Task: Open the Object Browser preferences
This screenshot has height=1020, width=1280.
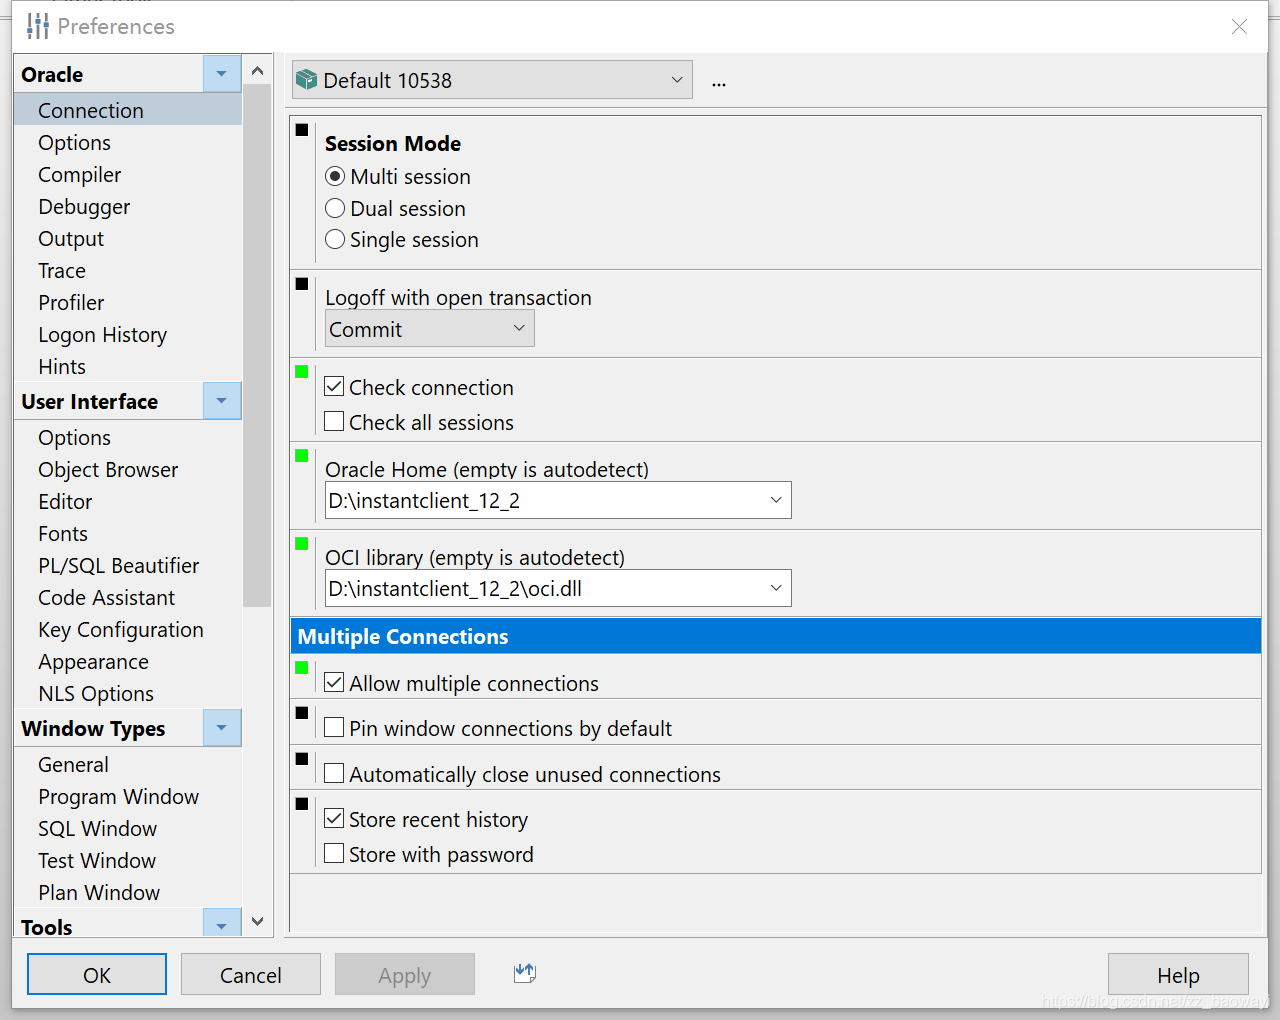Action: tap(108, 469)
